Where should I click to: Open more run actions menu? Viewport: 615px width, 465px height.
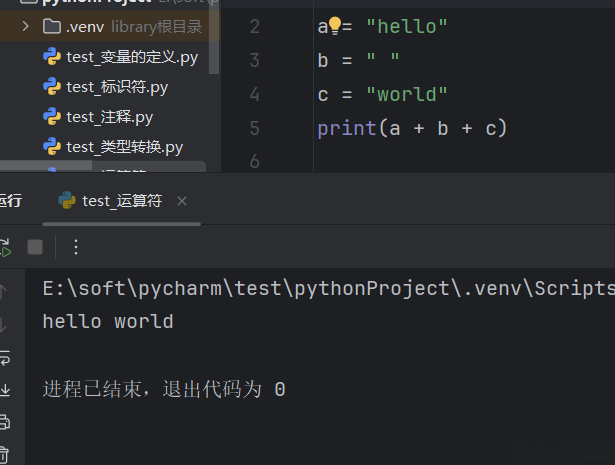(x=76, y=247)
